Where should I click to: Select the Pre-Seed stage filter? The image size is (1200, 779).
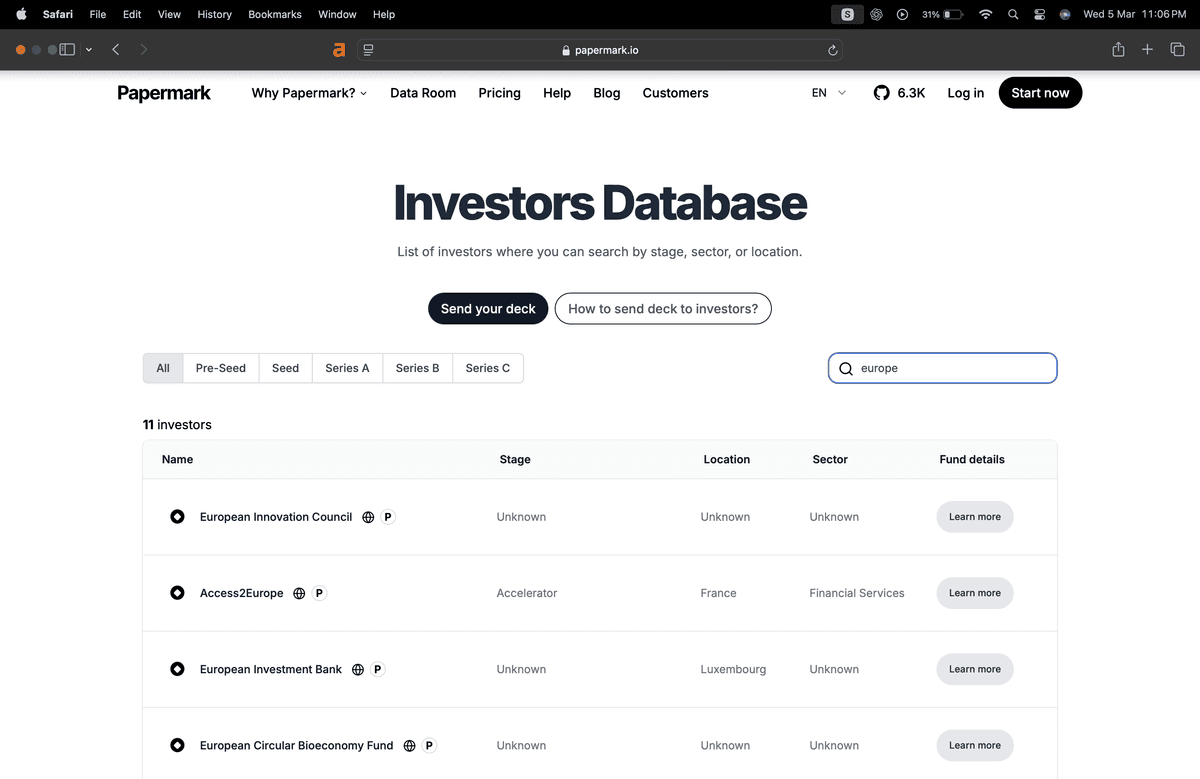[221, 368]
